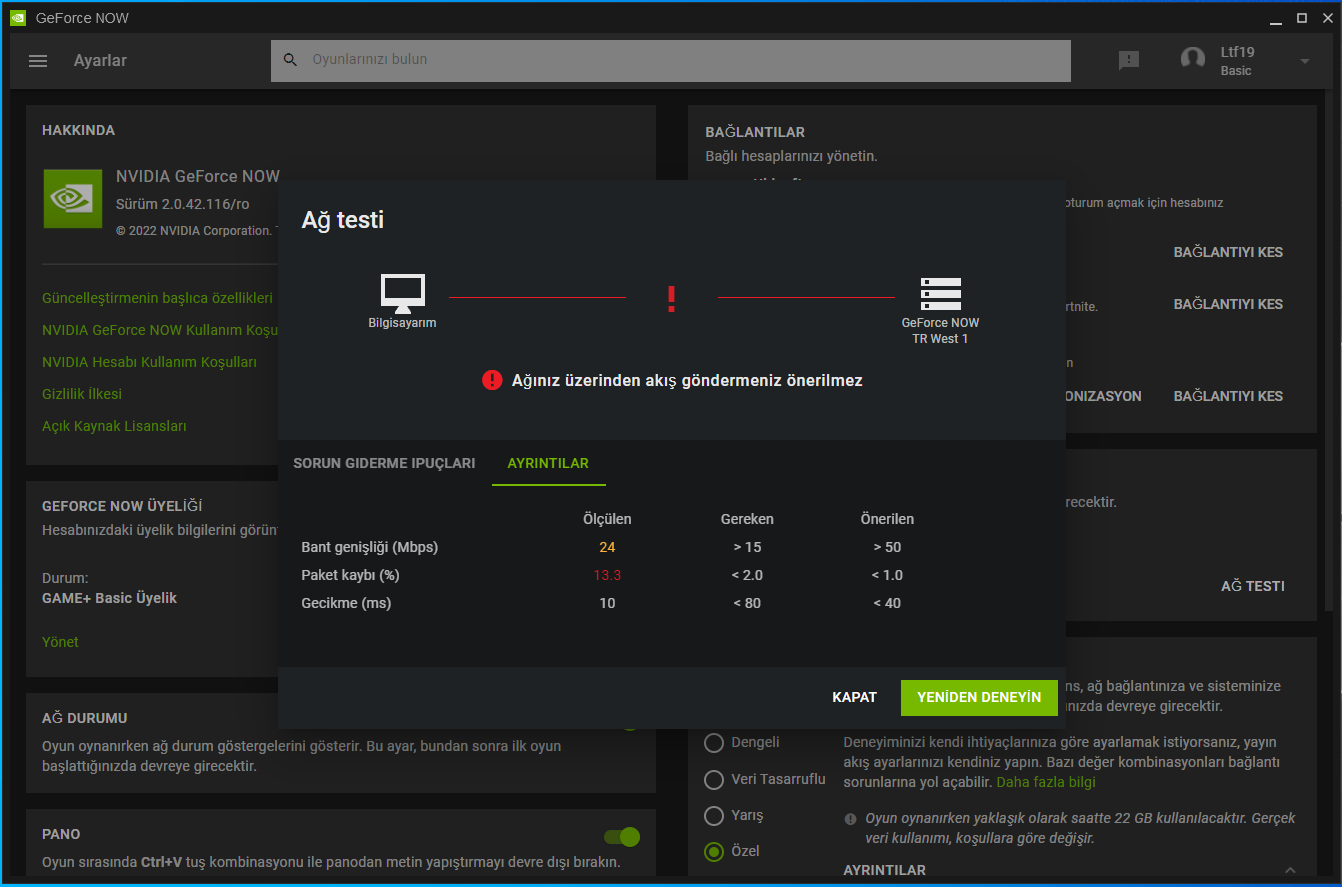The image size is (1342, 887).
Task: Click the search magnifier icon
Action: 291,60
